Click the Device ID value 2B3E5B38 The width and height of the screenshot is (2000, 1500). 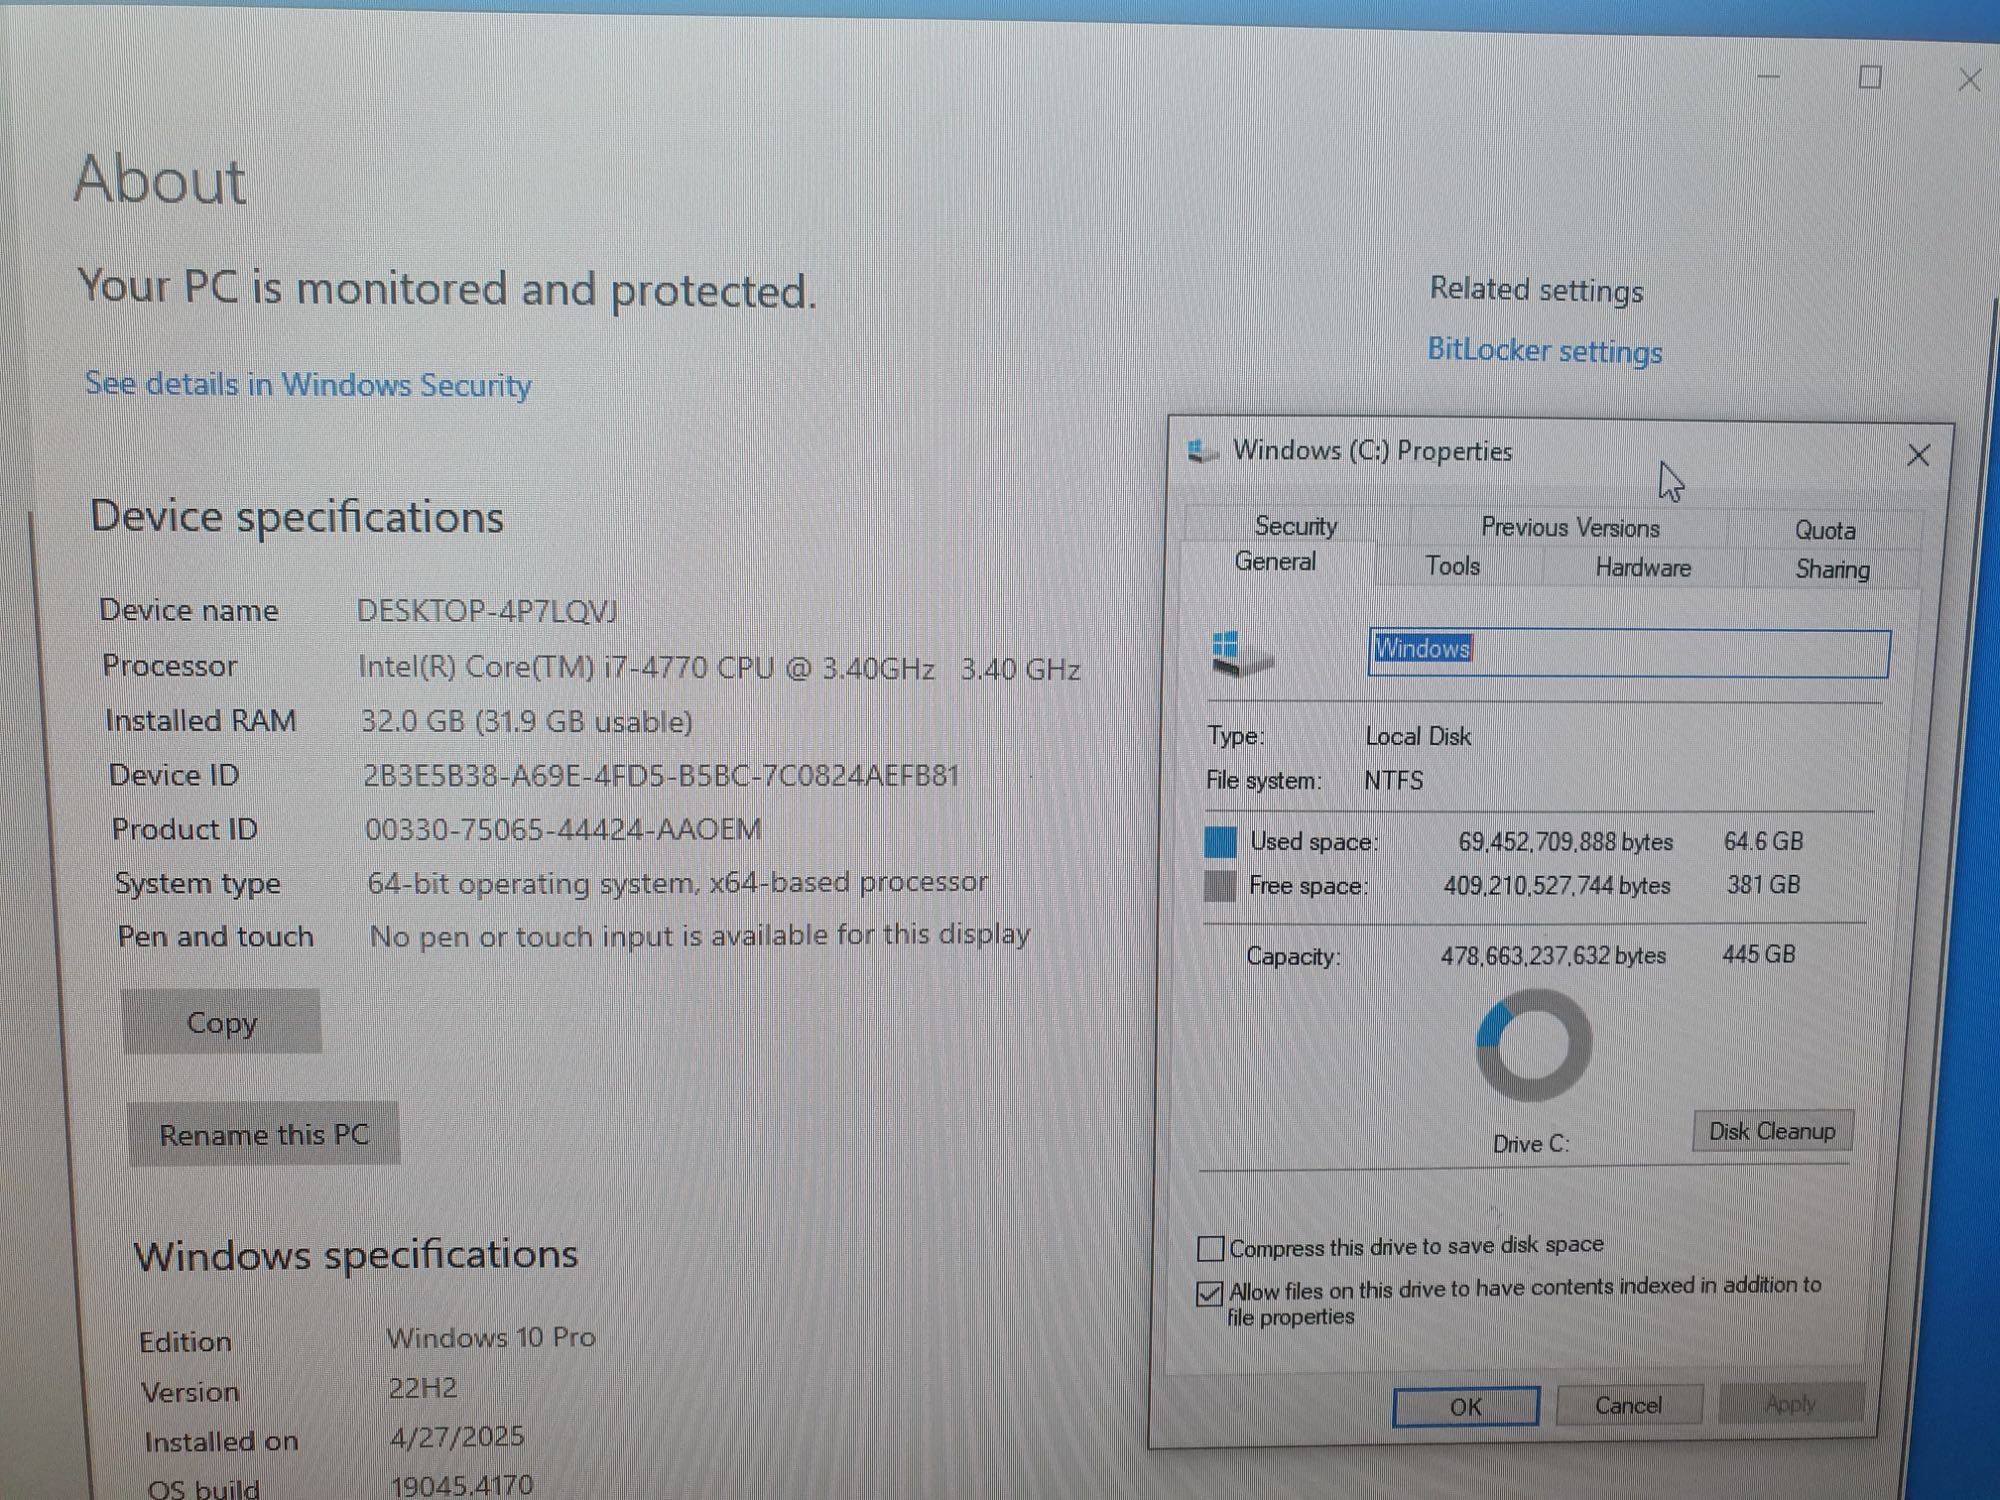click(x=661, y=775)
